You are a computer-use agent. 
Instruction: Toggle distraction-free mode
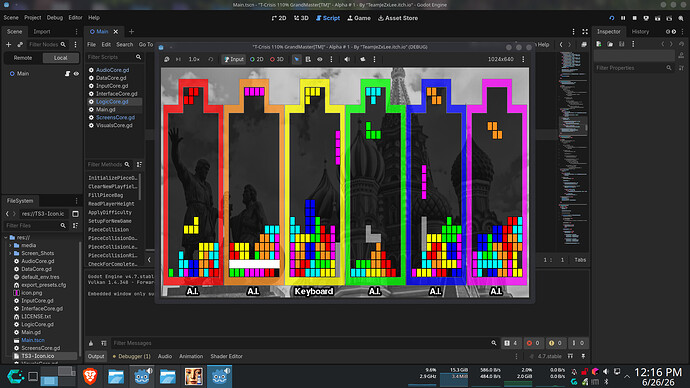(x=585, y=32)
